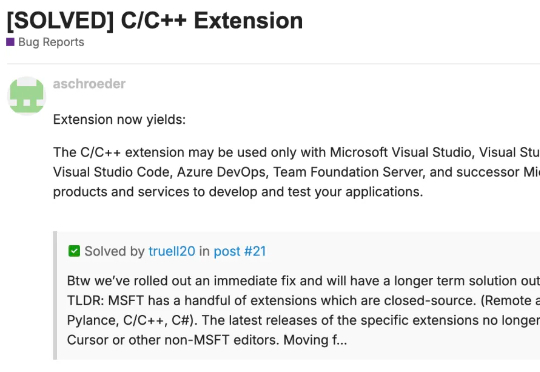Image resolution: width=540 pixels, height=372 pixels.
Task: Open truell20's profile link
Action: pos(172,251)
